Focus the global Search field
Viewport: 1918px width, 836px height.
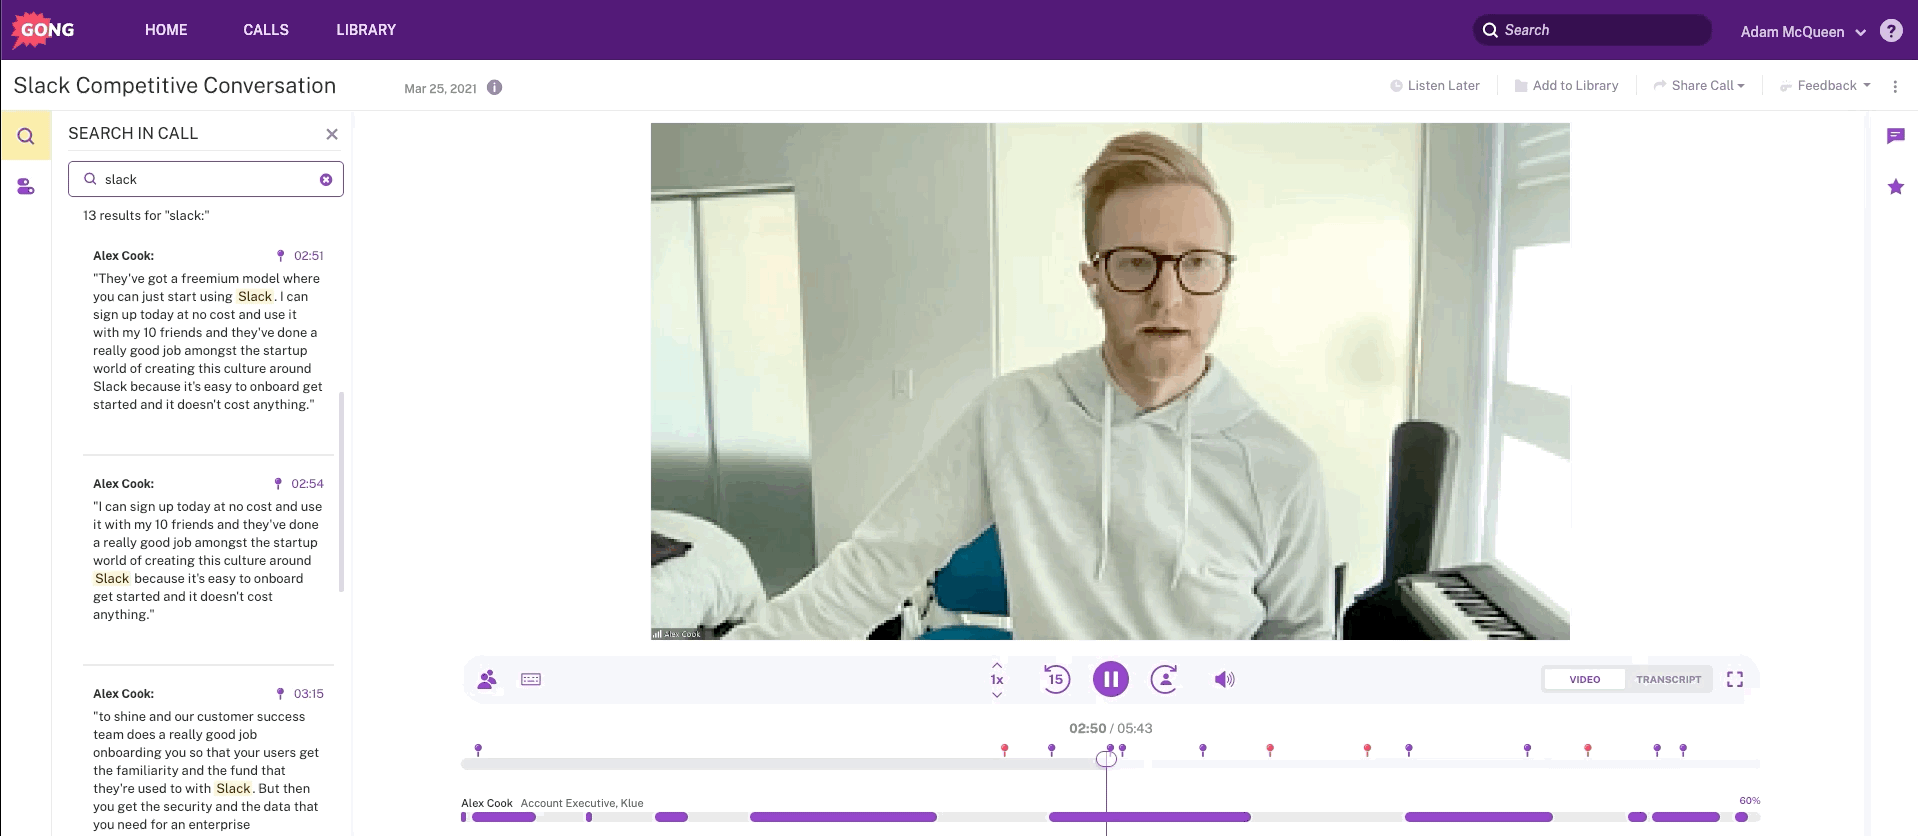pos(1592,30)
